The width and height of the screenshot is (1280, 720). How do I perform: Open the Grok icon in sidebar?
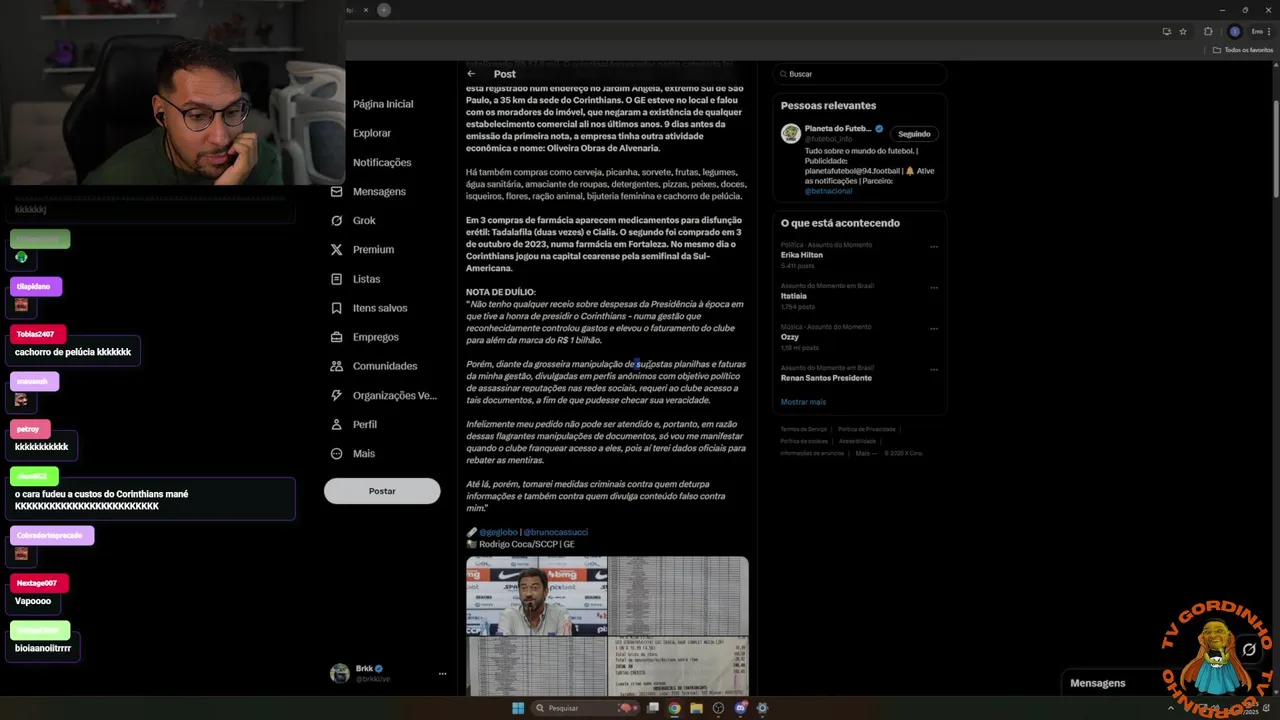pyautogui.click(x=336, y=220)
